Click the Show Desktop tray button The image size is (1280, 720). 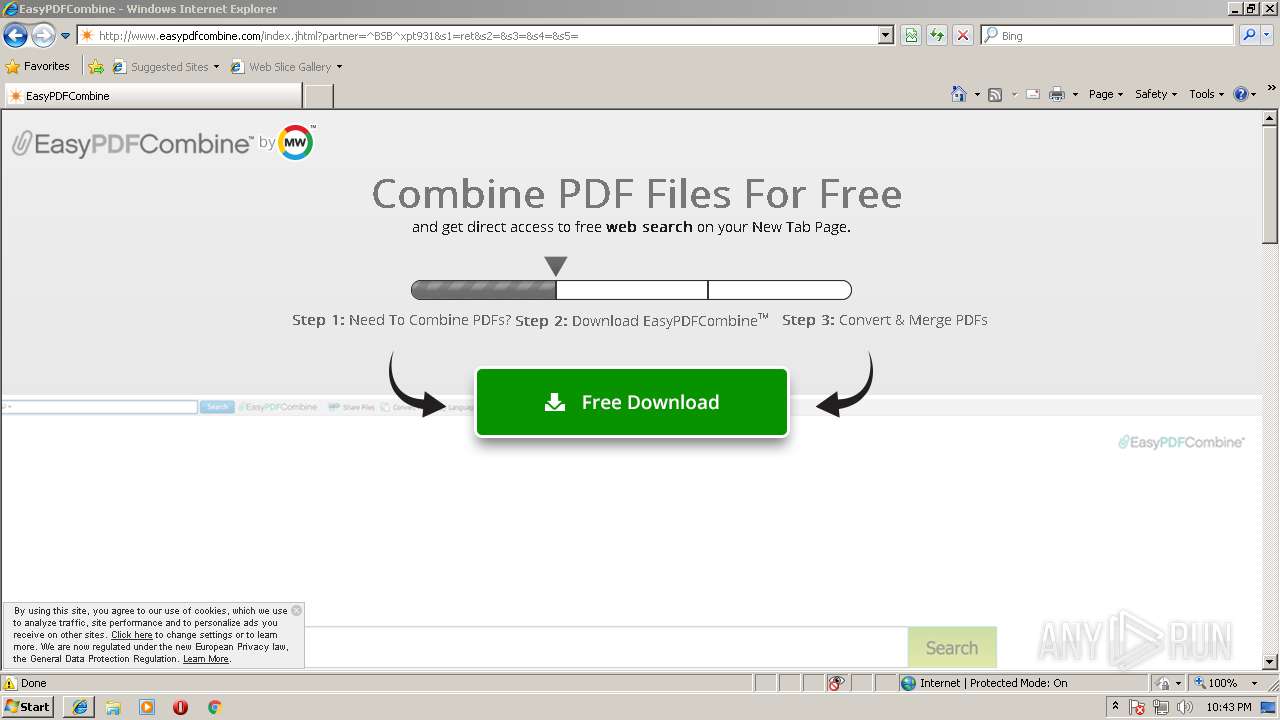[x=1269, y=708]
